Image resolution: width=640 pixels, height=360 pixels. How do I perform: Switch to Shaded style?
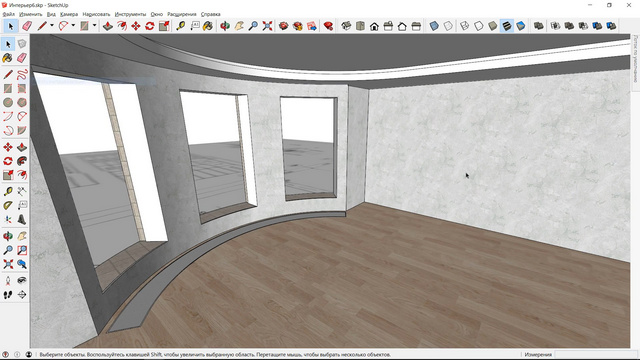point(493,26)
